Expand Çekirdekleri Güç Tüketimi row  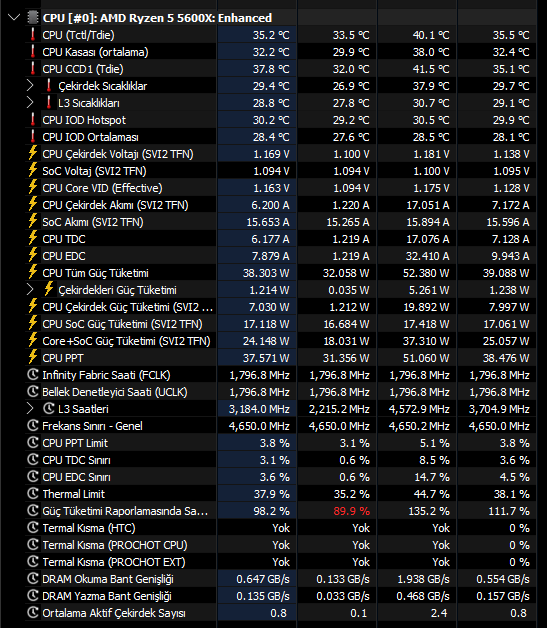(30, 290)
